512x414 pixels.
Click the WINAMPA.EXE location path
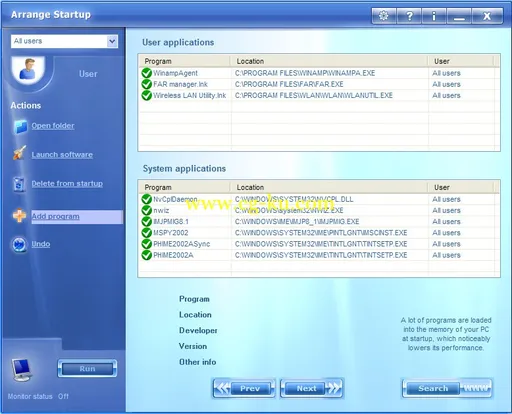click(305, 73)
